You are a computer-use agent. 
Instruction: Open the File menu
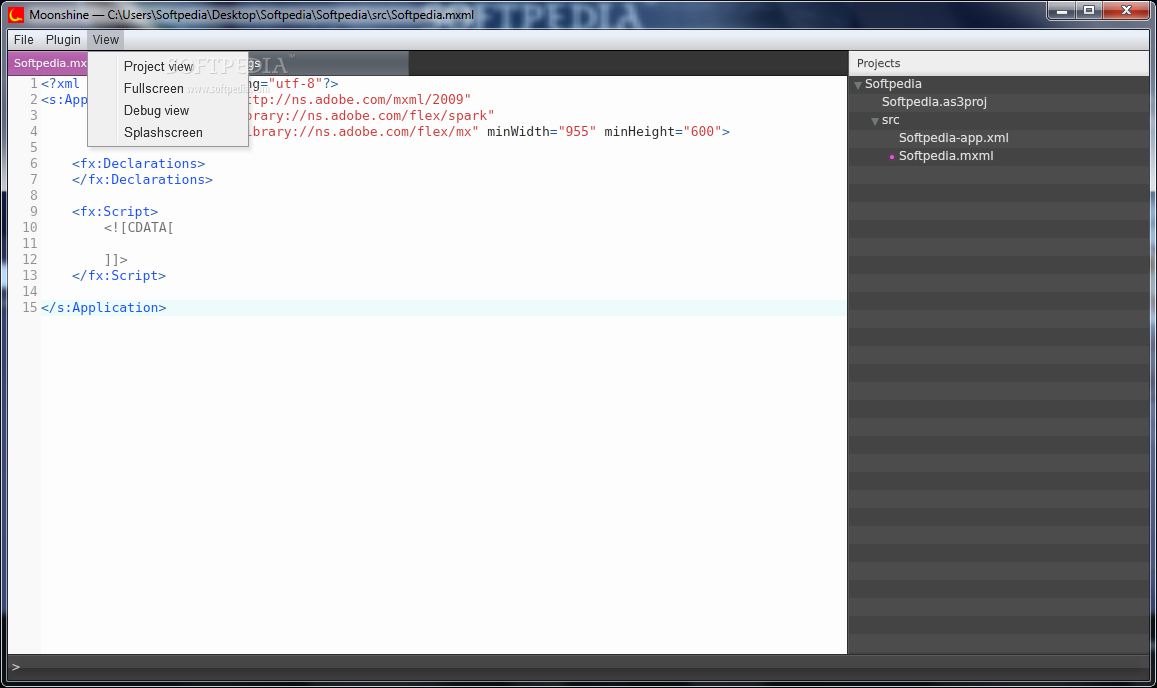[x=24, y=40]
